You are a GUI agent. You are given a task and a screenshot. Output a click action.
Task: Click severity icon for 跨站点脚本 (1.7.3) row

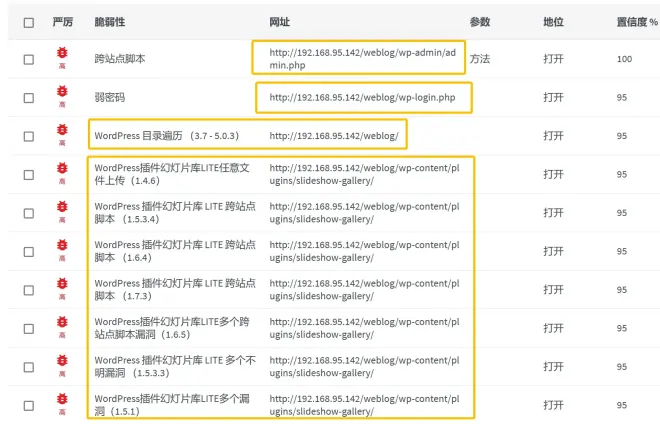pyautogui.click(x=62, y=287)
